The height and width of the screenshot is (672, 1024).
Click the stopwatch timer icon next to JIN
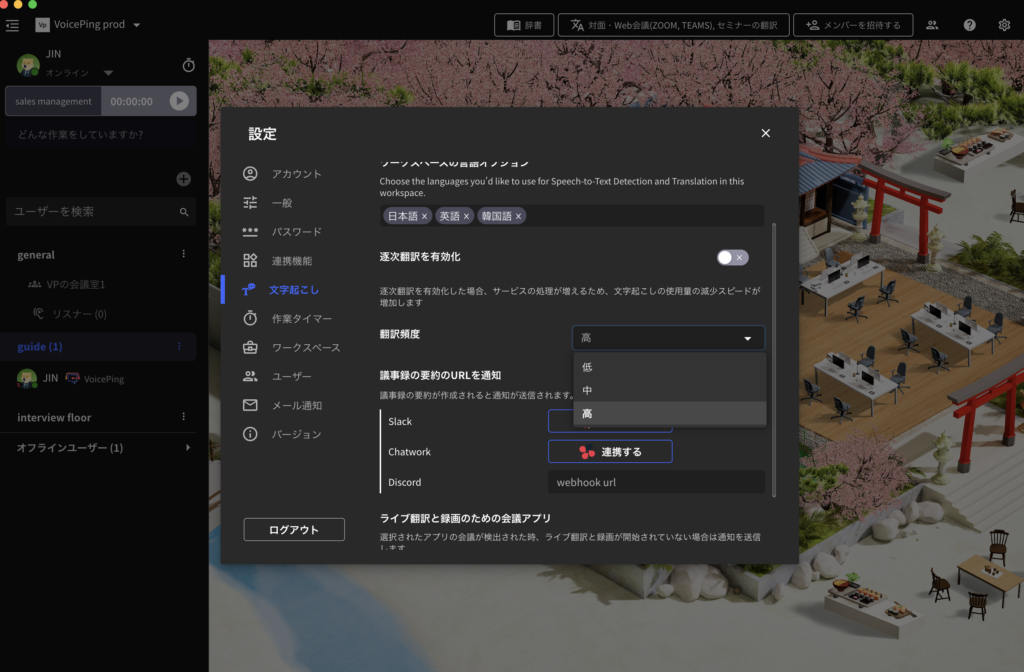188,64
